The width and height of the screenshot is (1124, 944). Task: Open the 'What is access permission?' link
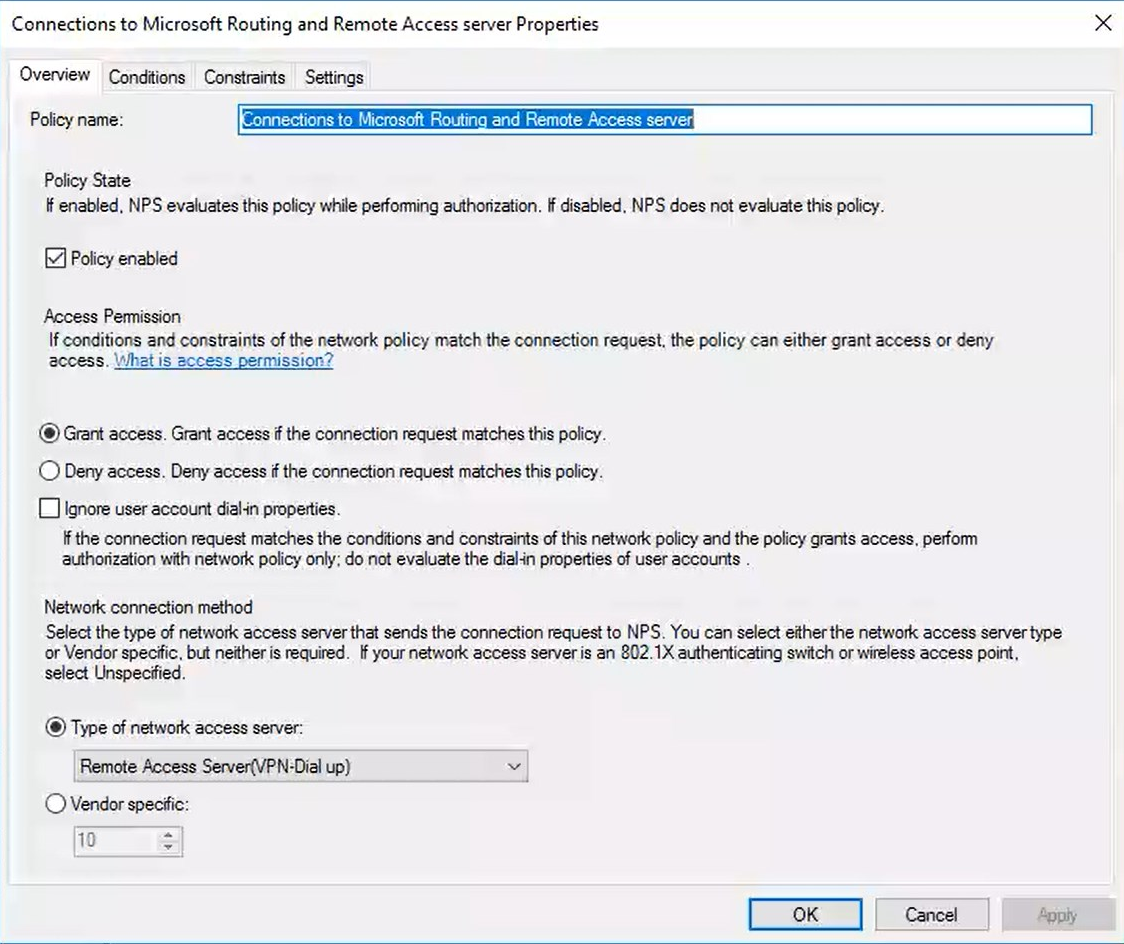click(x=223, y=361)
